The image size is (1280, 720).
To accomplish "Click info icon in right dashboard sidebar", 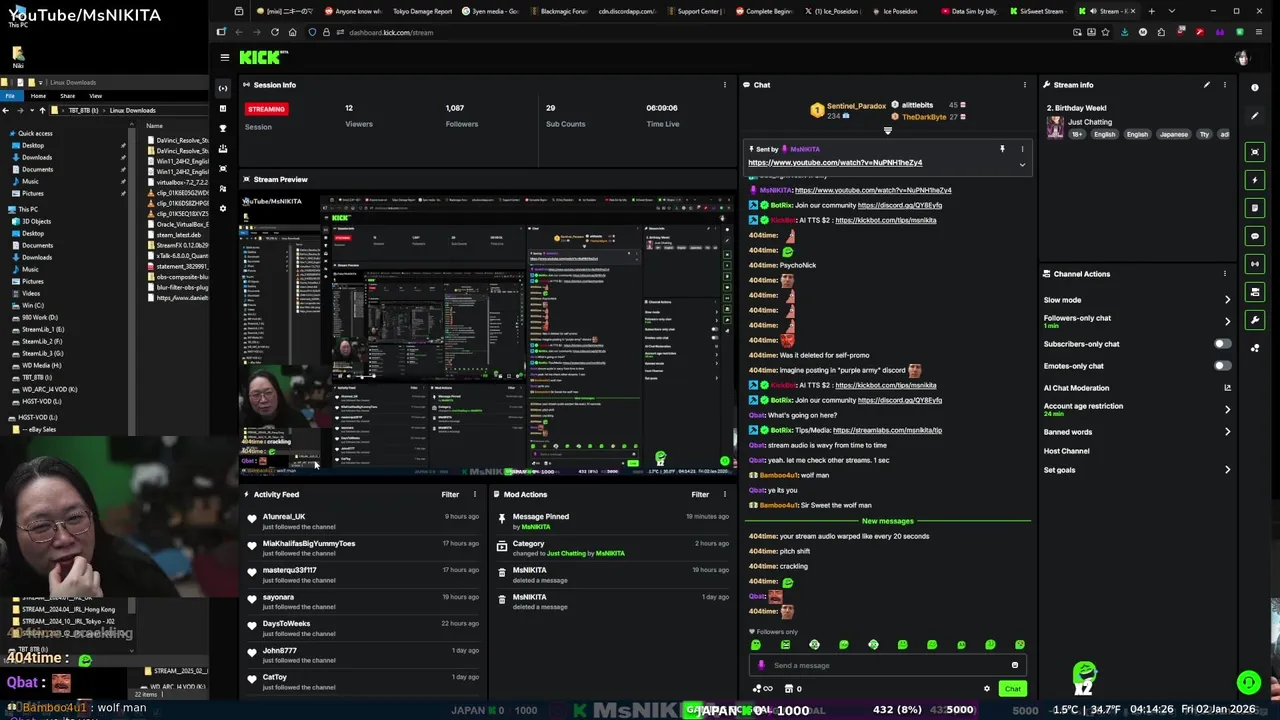I will pos(1255,87).
